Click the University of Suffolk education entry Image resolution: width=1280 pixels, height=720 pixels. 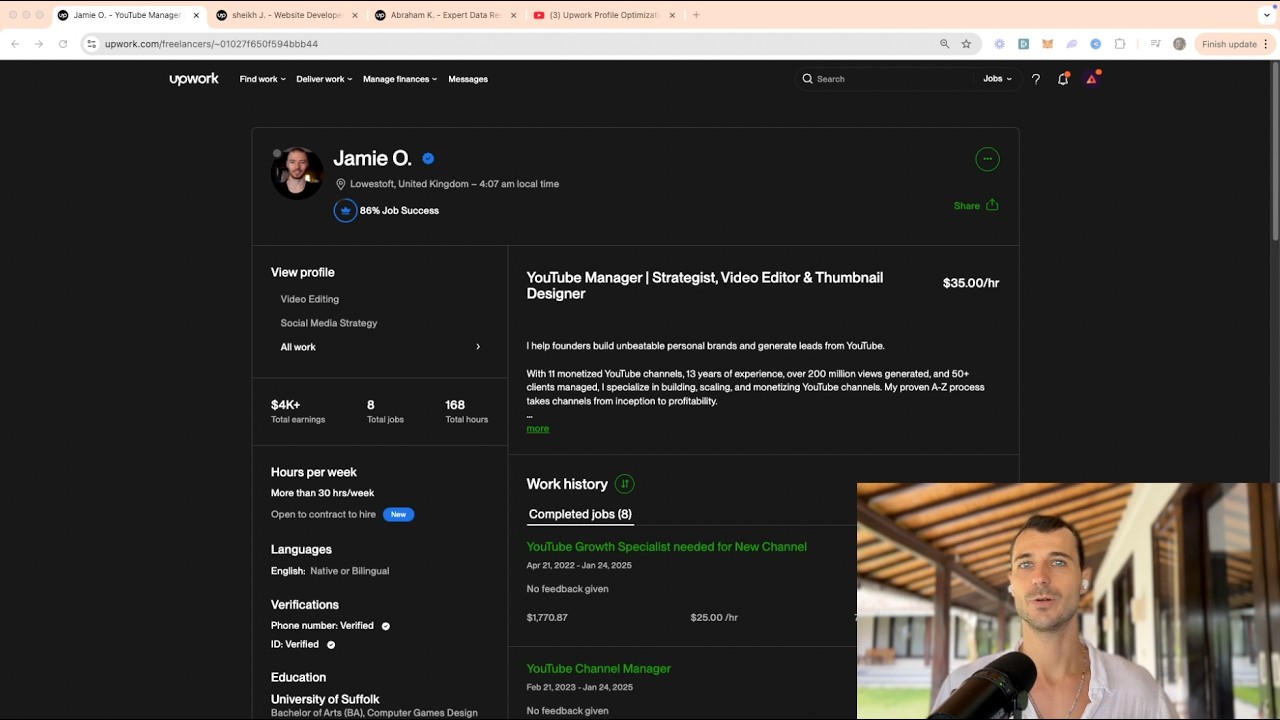[325, 699]
